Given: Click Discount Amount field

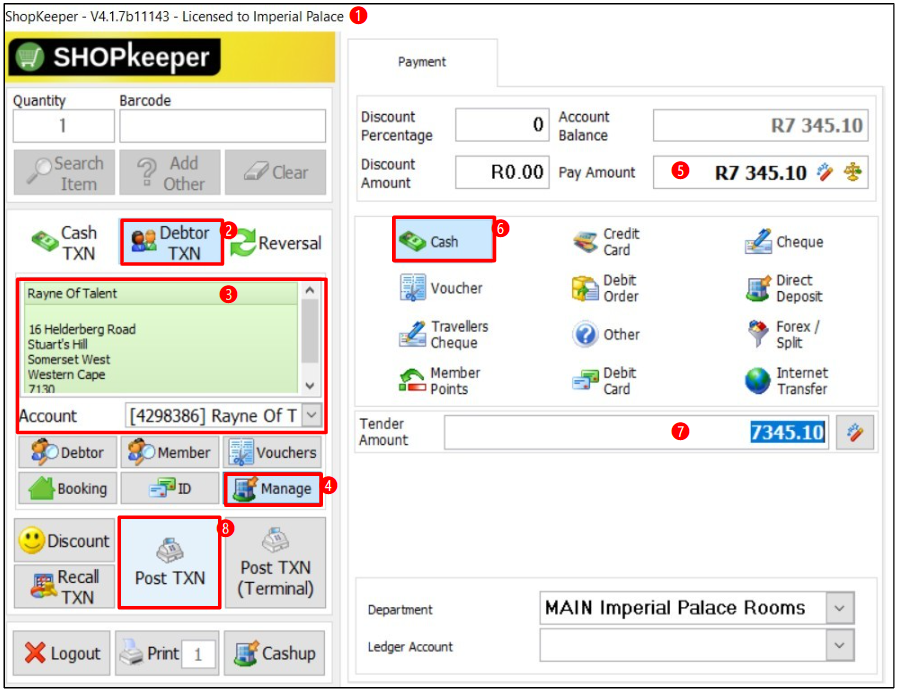Looking at the screenshot, I should pos(502,172).
